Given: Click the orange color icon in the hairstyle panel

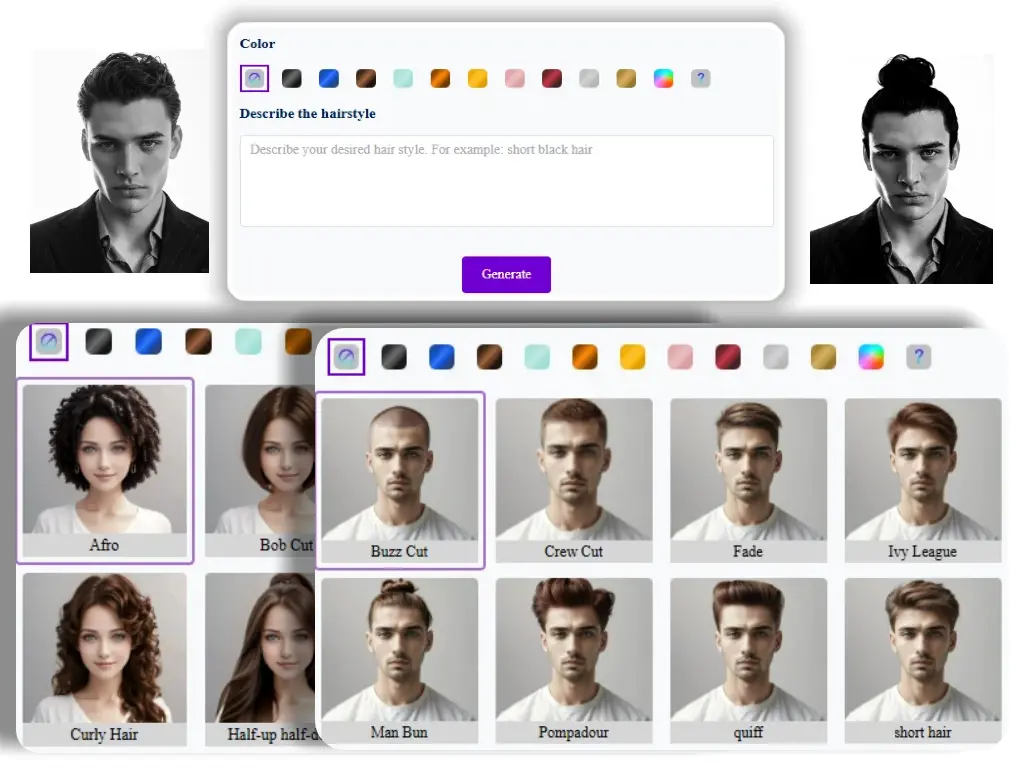Looking at the screenshot, I should tap(585, 355).
